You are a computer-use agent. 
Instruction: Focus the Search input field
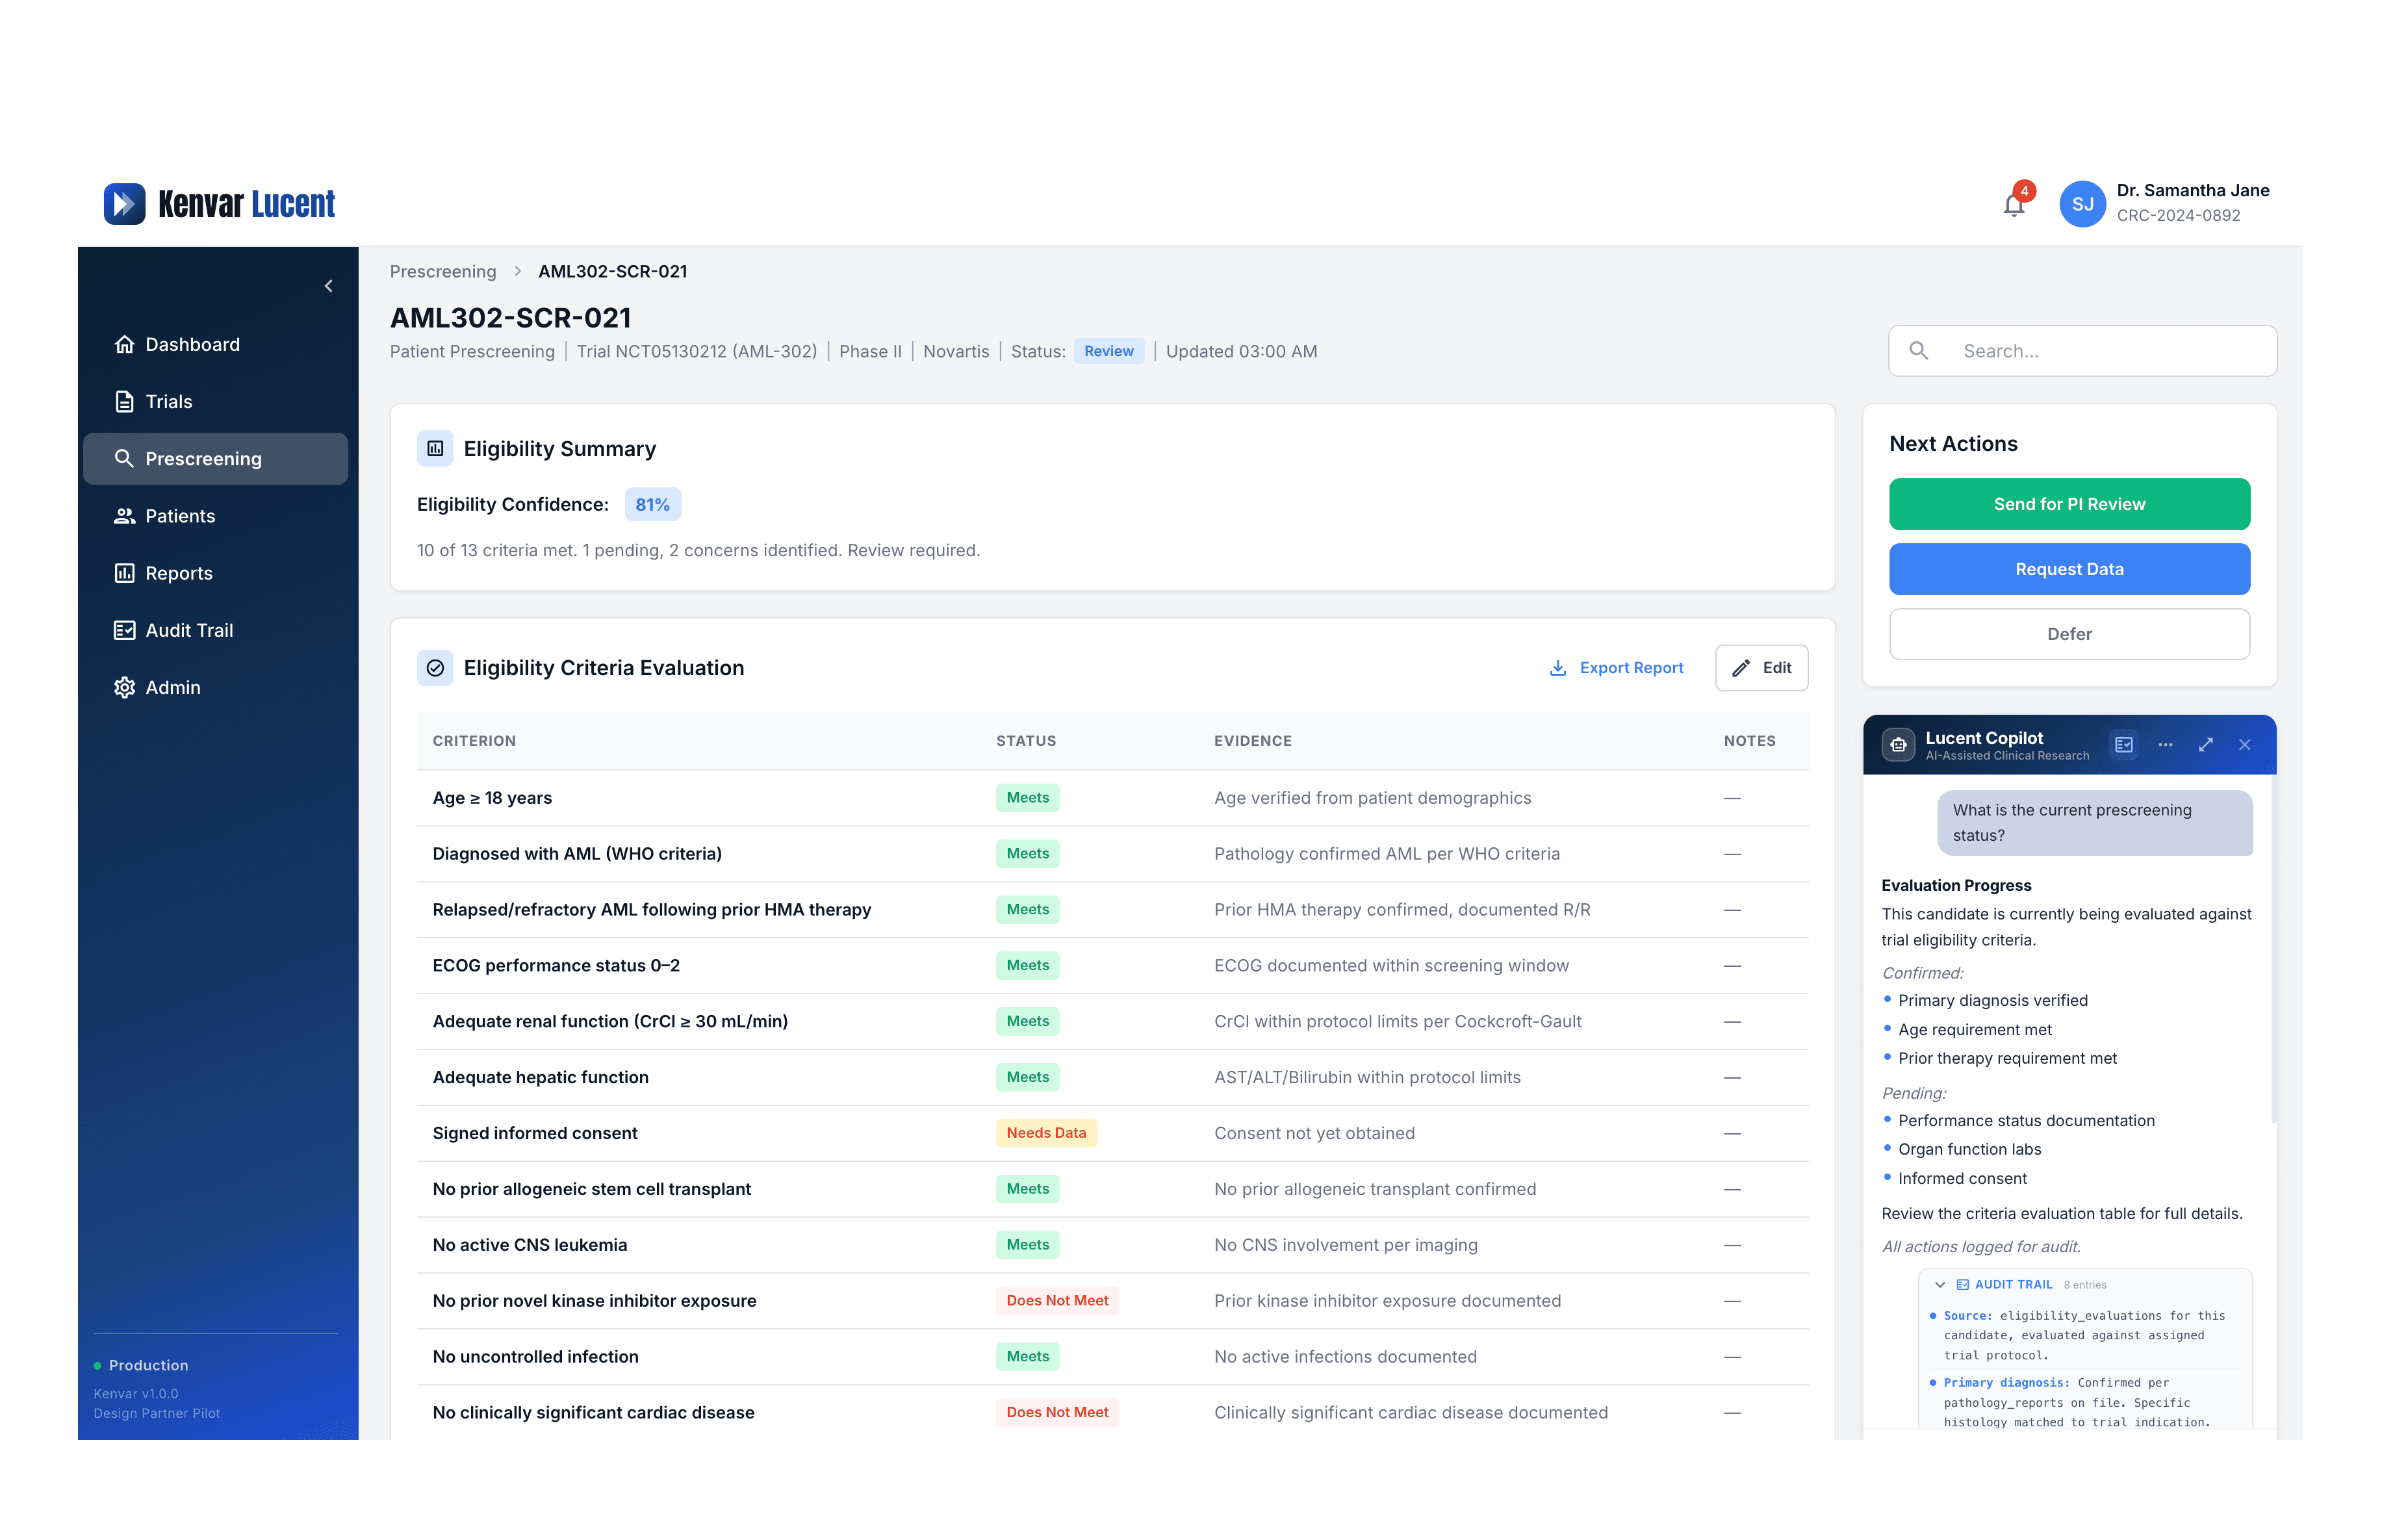2082,351
